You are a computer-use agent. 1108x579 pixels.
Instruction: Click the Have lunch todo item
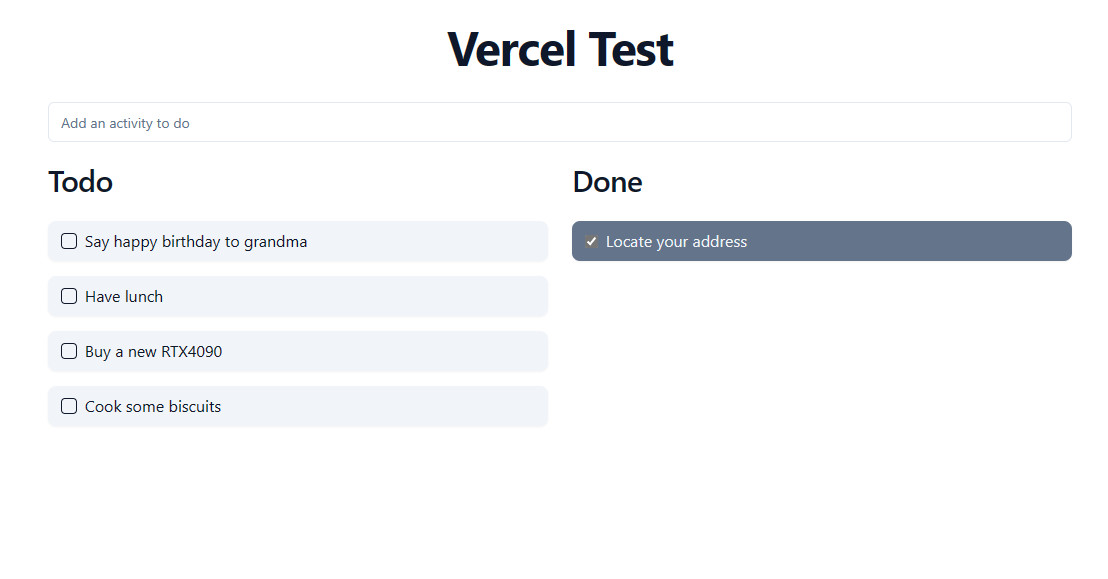(298, 296)
